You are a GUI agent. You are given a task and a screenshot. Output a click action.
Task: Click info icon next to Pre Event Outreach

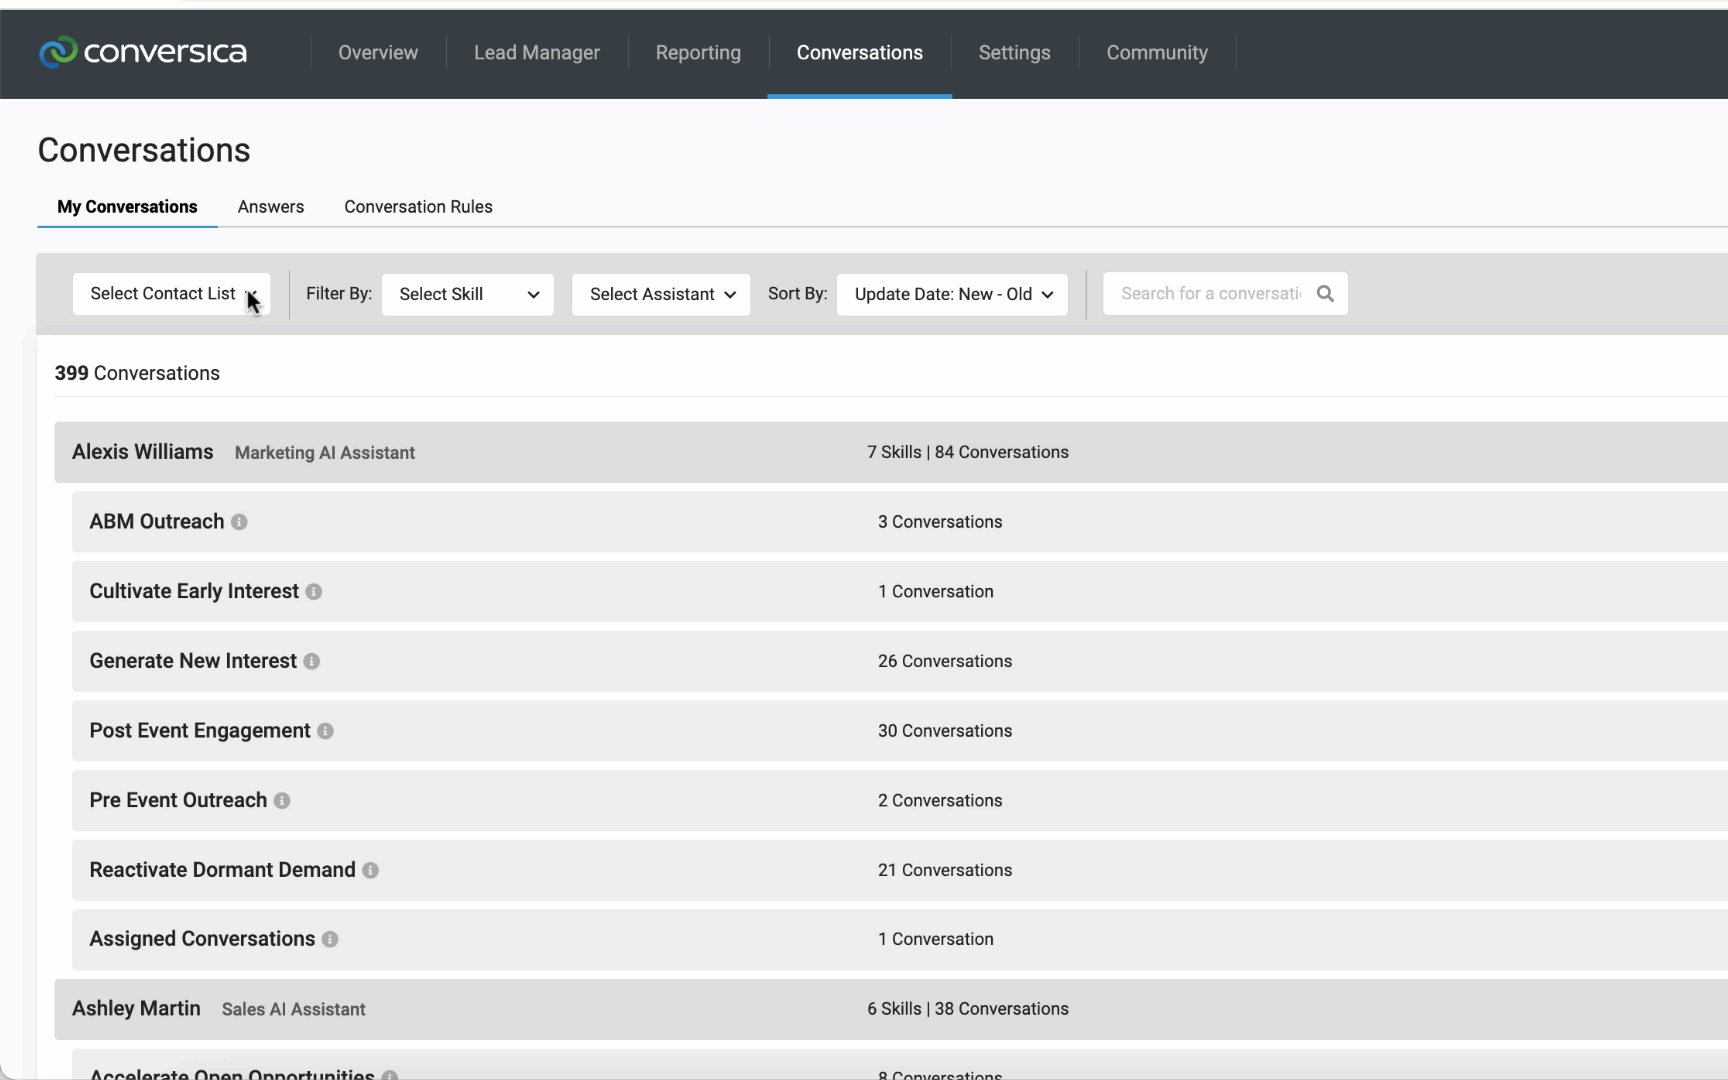pos(282,801)
